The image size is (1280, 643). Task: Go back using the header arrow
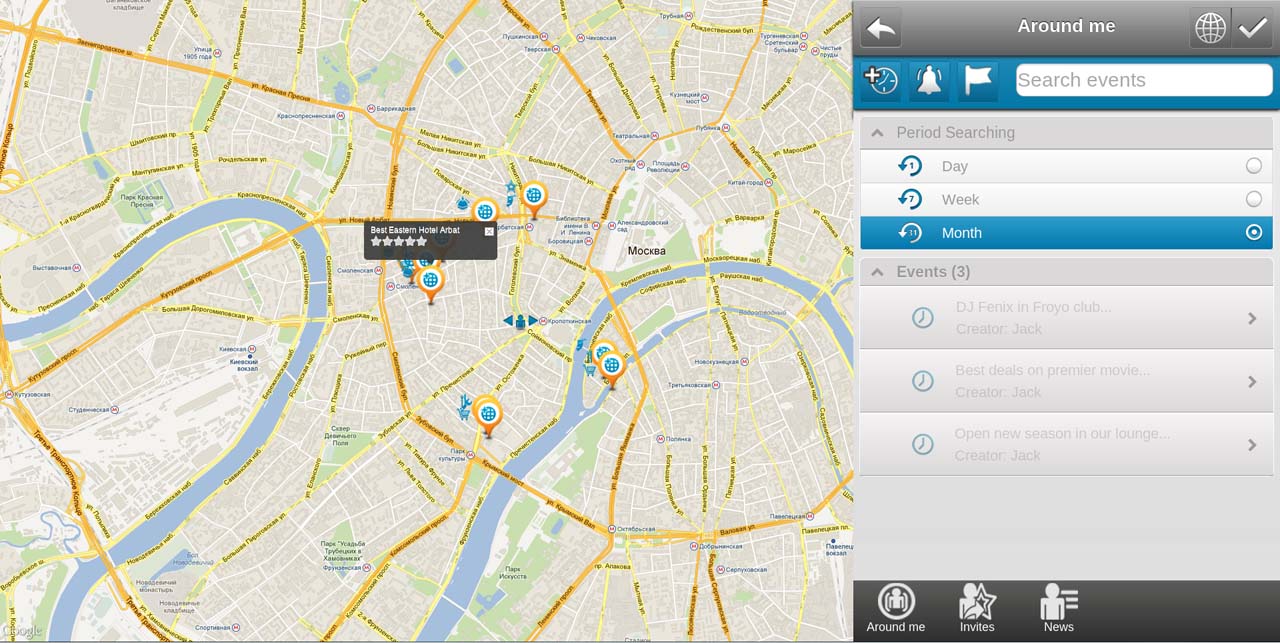(x=881, y=28)
